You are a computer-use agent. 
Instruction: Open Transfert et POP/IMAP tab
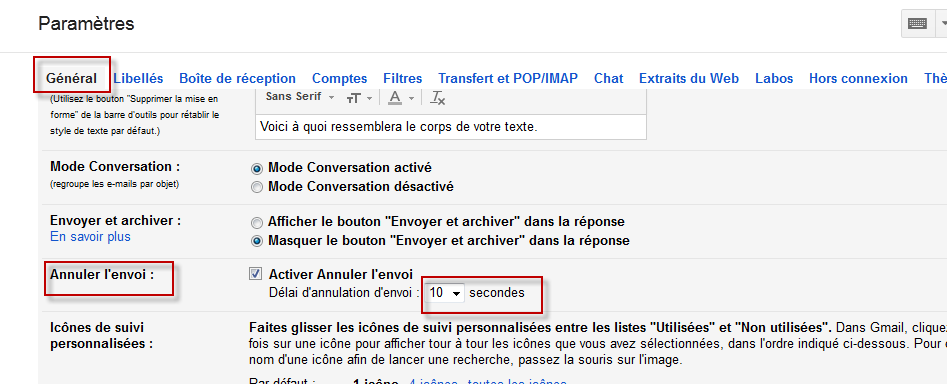(508, 78)
